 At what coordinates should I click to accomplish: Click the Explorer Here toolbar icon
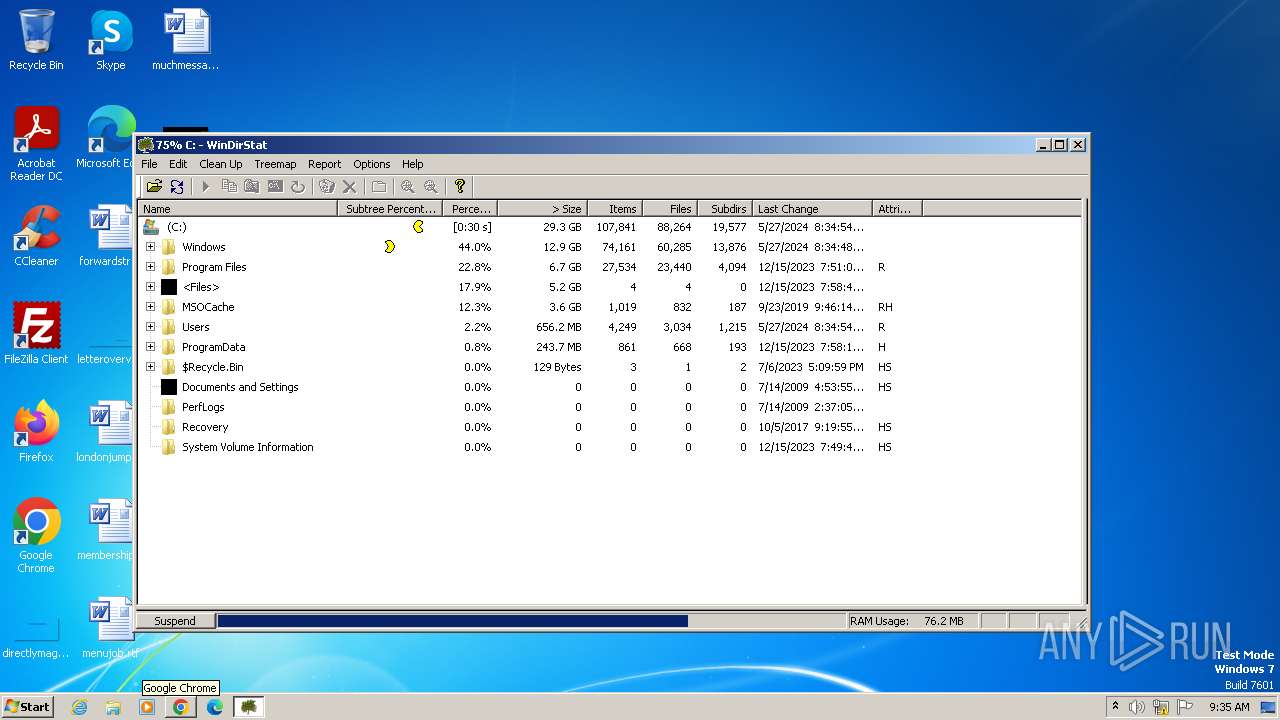tap(252, 186)
